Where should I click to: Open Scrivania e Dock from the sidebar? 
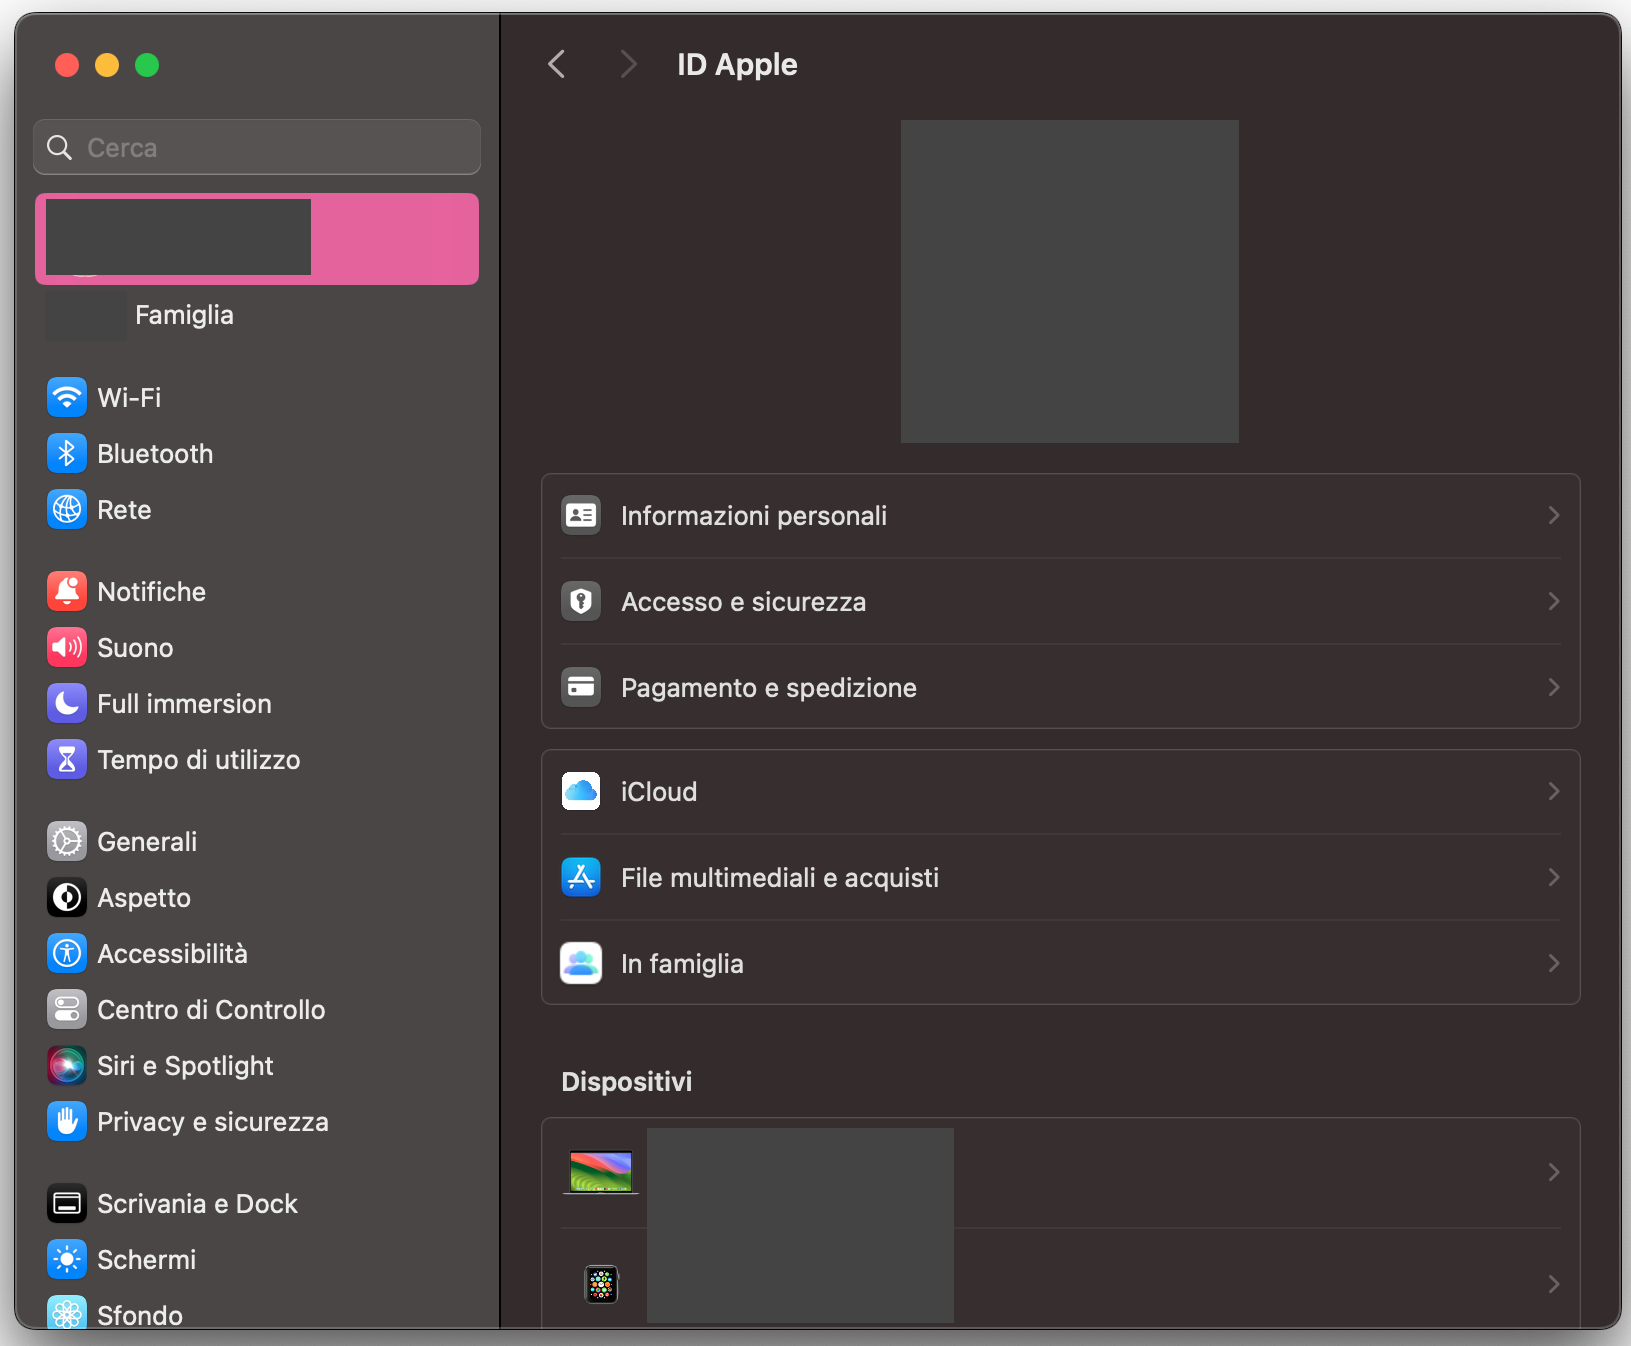click(x=197, y=1203)
